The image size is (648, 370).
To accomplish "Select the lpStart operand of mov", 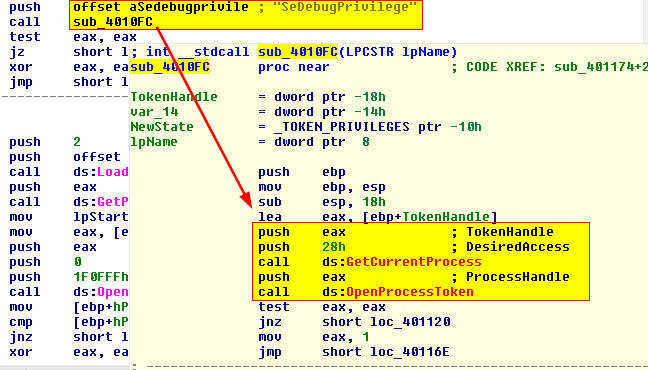I will click(x=101, y=217).
